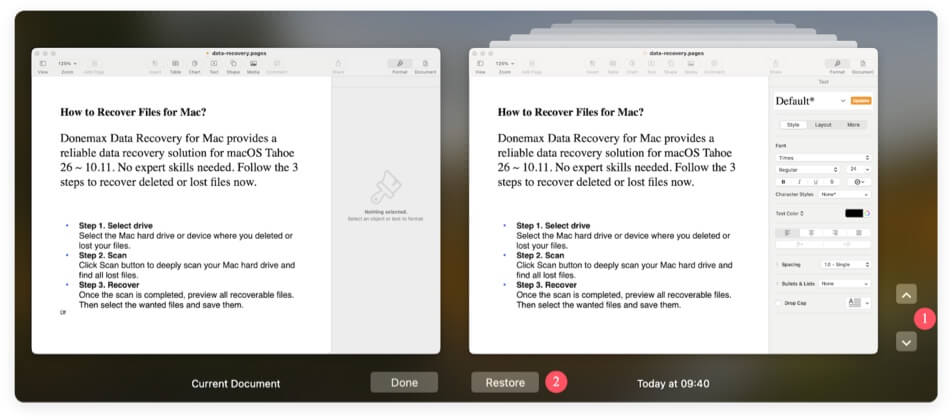Open the Text Color type selector

point(802,214)
